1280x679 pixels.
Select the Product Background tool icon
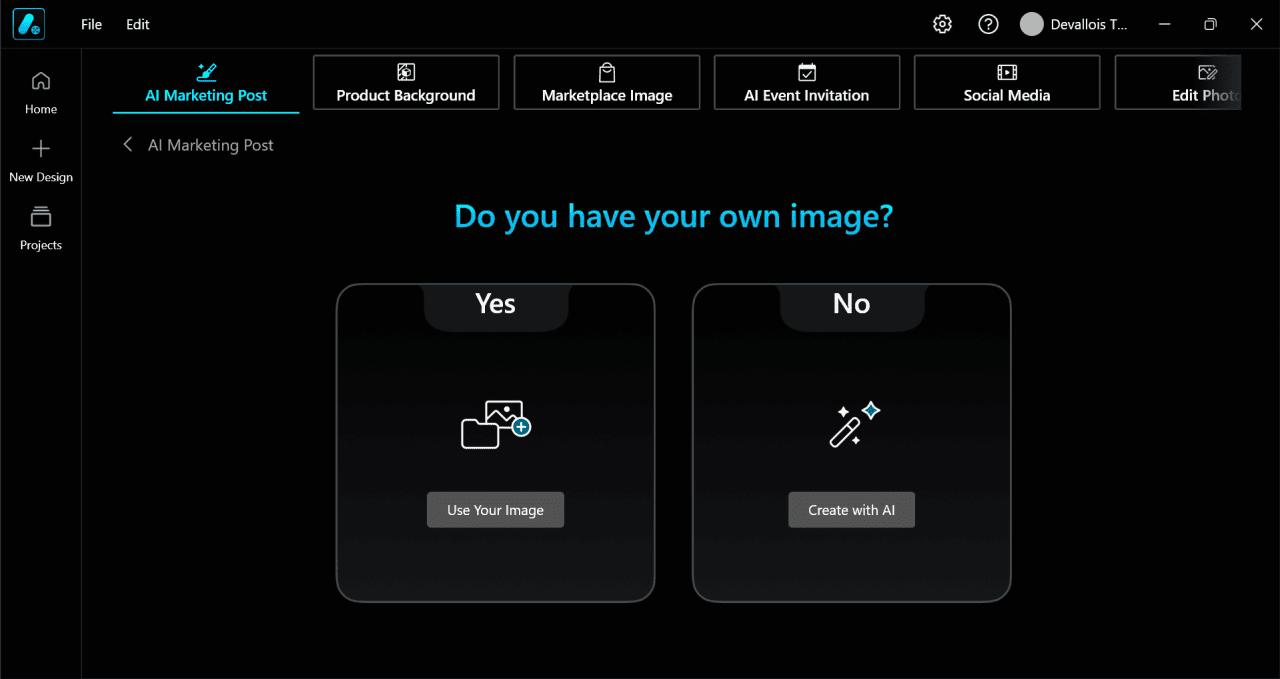(x=405, y=71)
